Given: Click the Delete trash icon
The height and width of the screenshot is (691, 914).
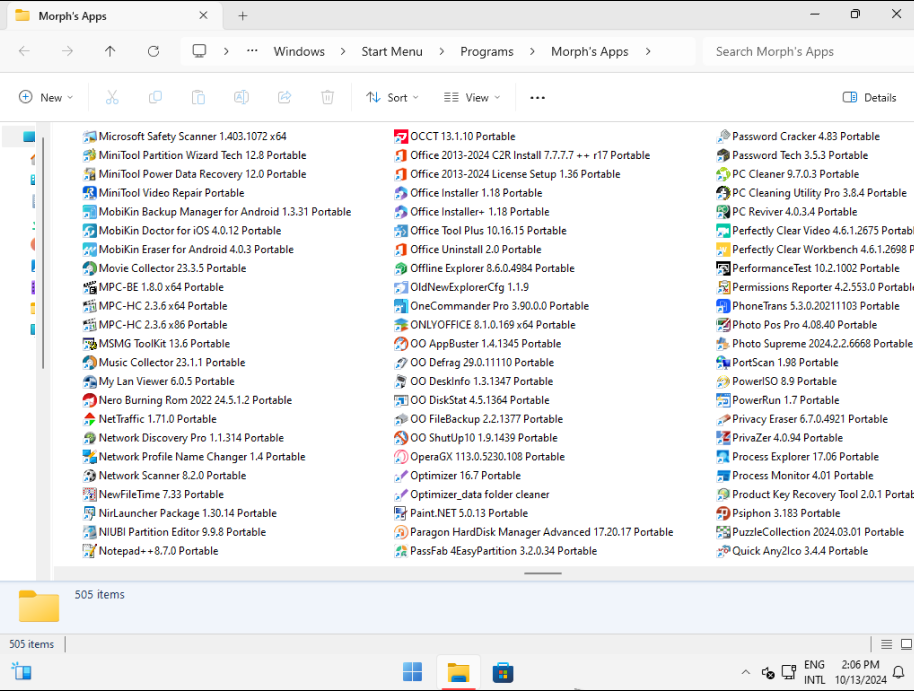Looking at the screenshot, I should pyautogui.click(x=328, y=97).
